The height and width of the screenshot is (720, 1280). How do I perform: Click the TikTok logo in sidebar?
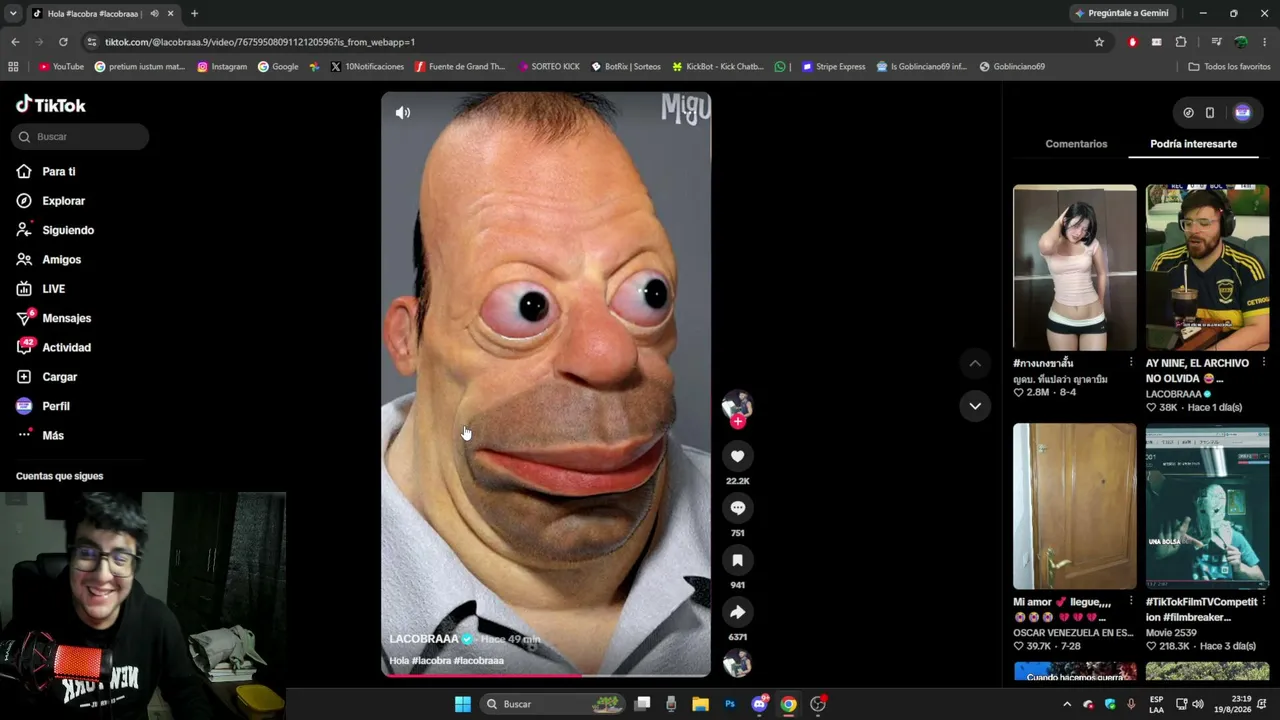(x=51, y=105)
